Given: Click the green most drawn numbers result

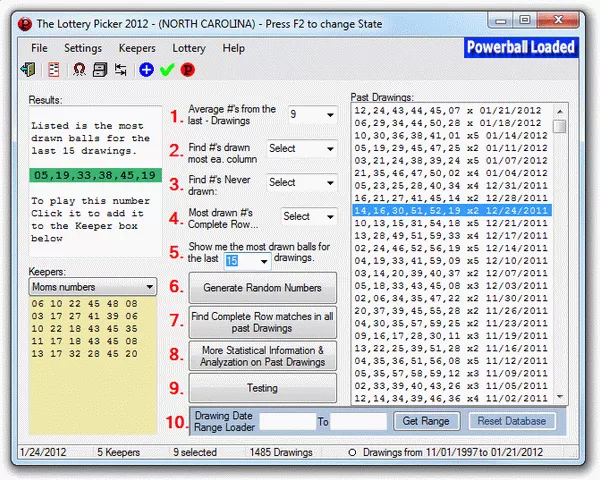Looking at the screenshot, I should click(91, 175).
